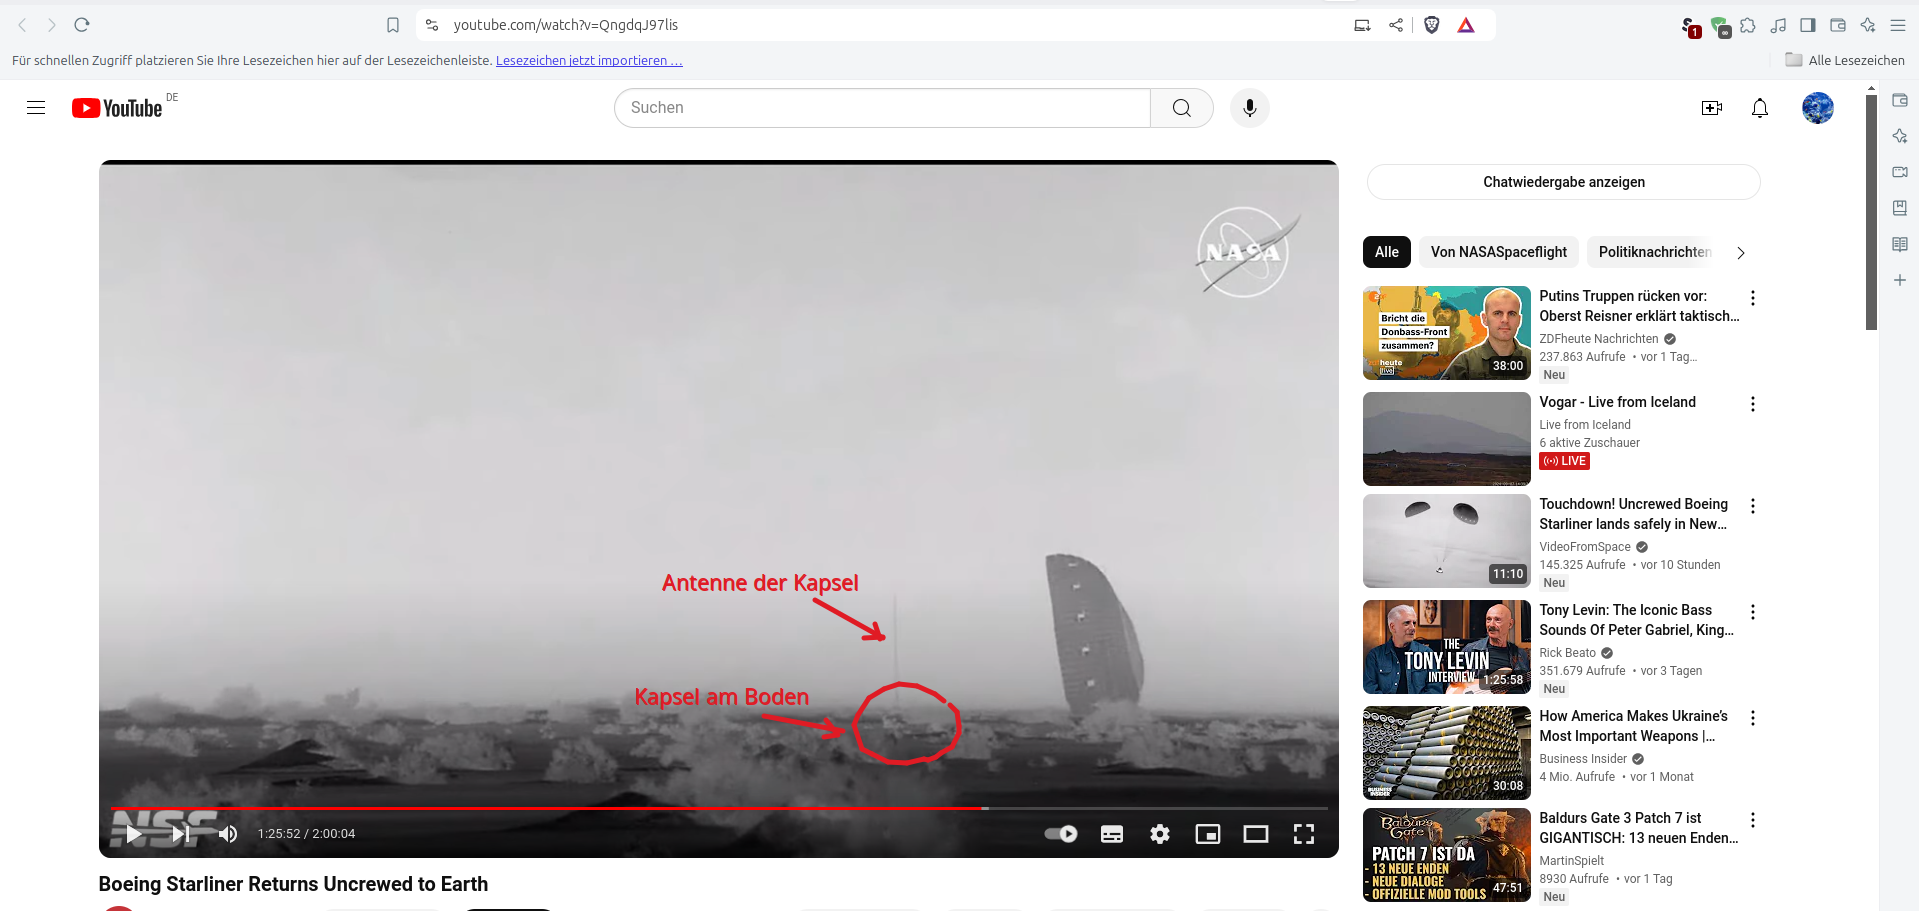The width and height of the screenshot is (1919, 911).
Task: Switch to theater mode
Action: [x=1256, y=834]
